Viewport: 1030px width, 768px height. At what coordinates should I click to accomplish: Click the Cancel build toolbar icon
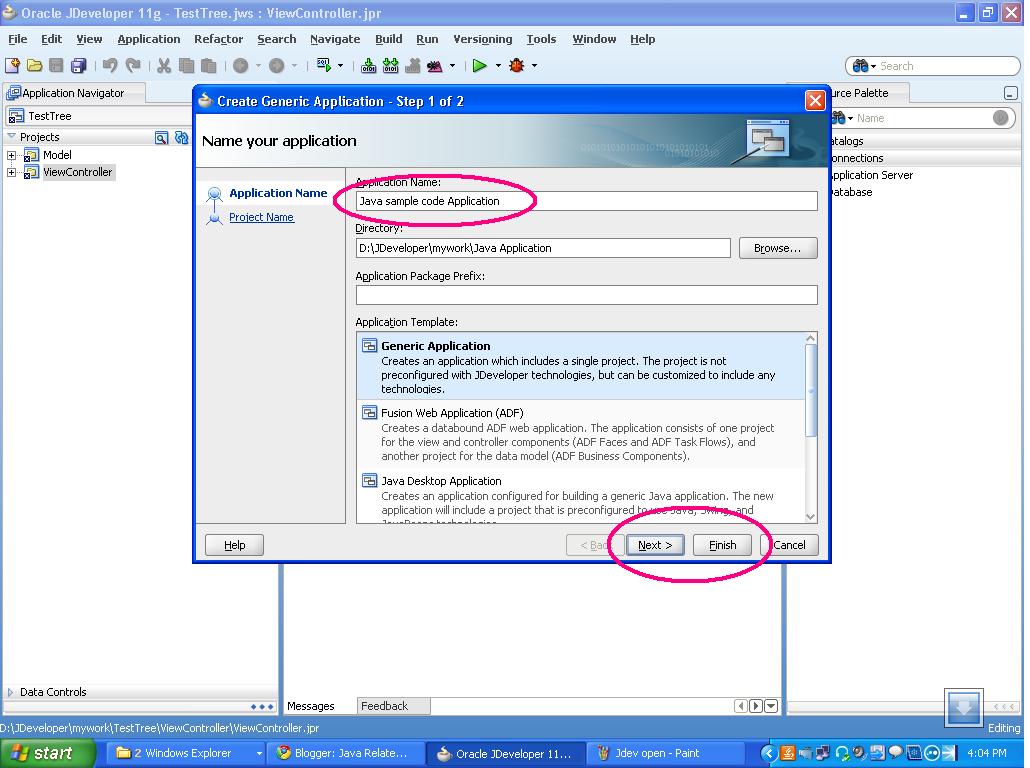(413, 66)
